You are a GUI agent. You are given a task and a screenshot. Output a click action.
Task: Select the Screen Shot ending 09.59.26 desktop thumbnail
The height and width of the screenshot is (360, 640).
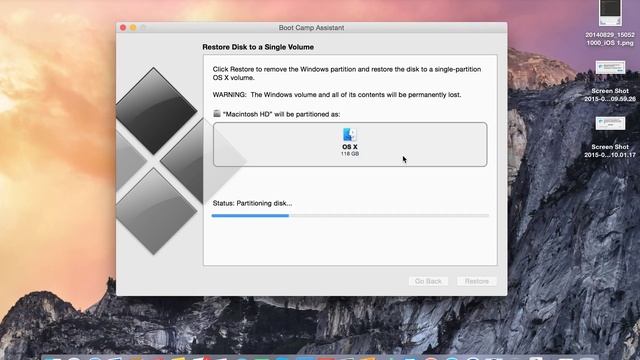pos(610,67)
